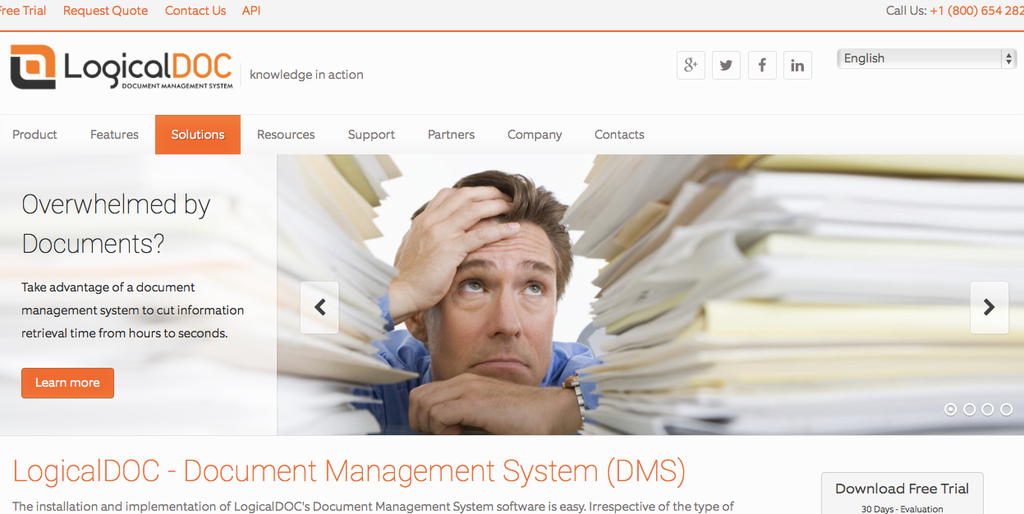
Task: Click the Learn more button
Action: pyautogui.click(x=68, y=383)
